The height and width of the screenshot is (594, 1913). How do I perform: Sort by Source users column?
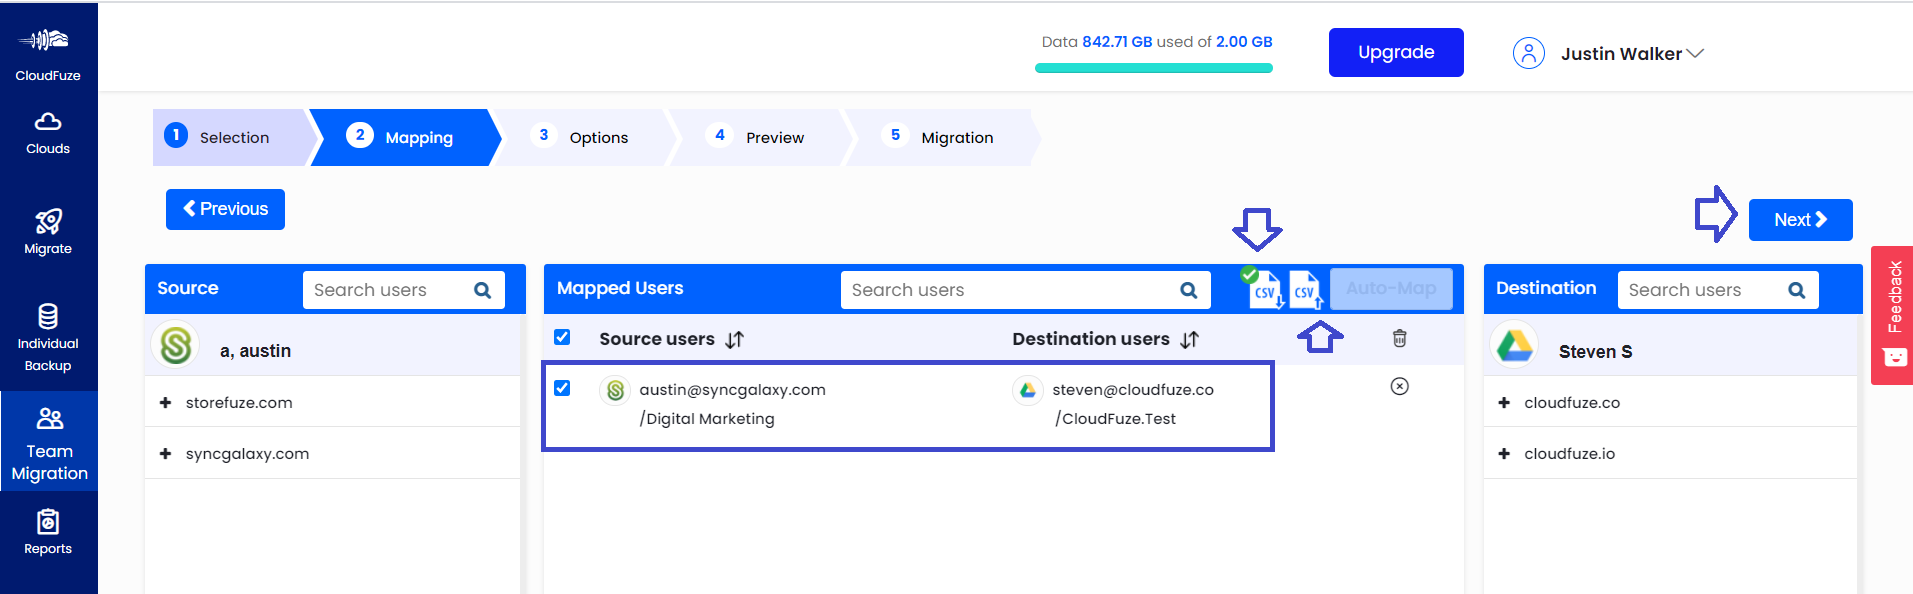click(x=735, y=340)
